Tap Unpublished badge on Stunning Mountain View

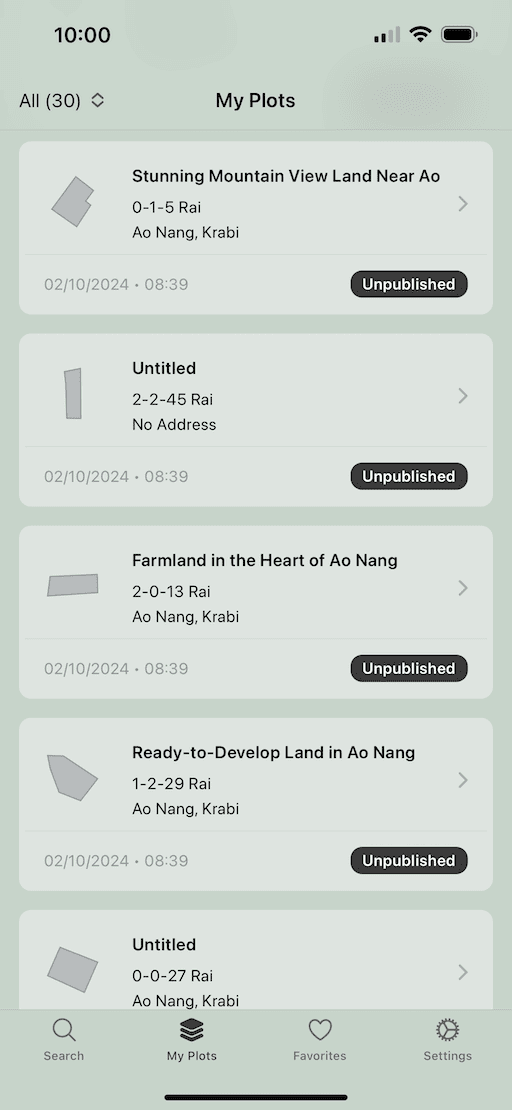[409, 284]
